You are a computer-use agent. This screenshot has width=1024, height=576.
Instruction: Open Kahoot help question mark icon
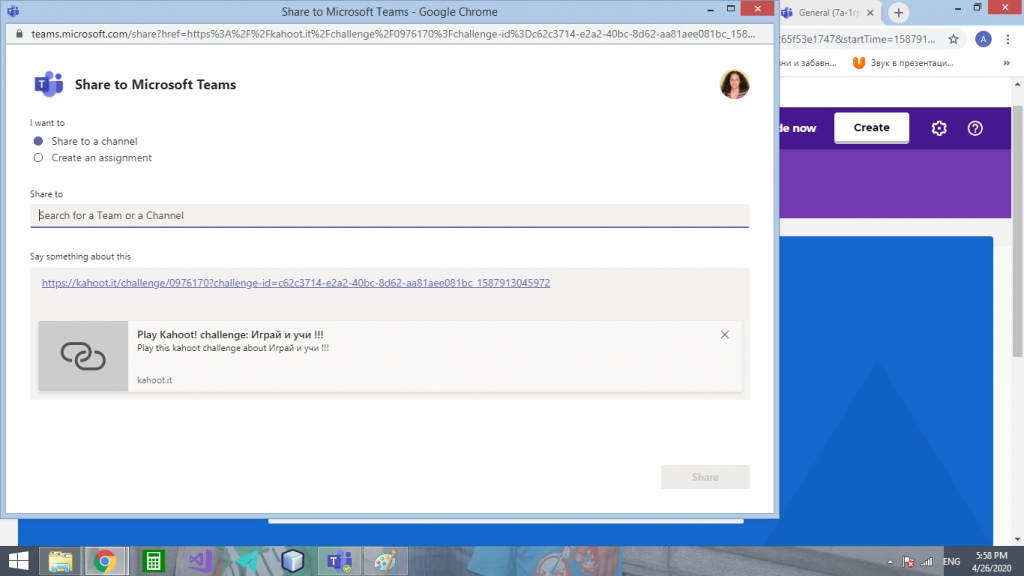tap(975, 128)
